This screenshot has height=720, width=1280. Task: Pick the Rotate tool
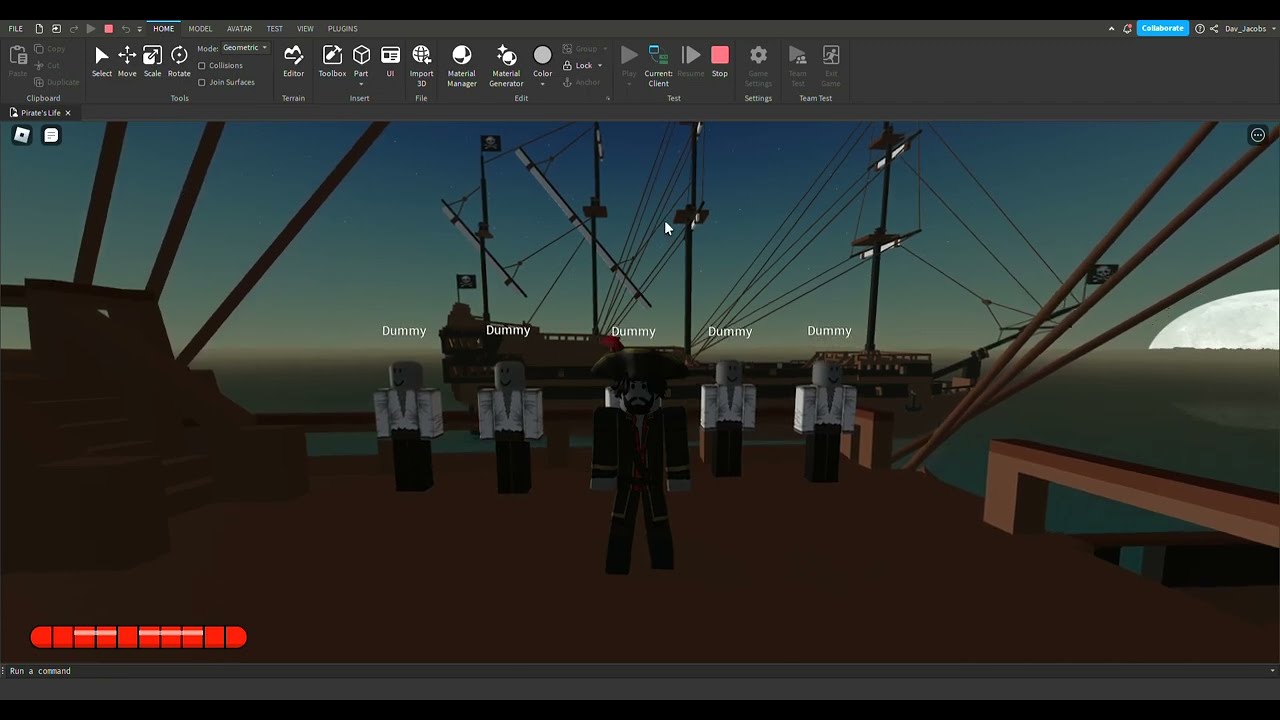point(179,61)
